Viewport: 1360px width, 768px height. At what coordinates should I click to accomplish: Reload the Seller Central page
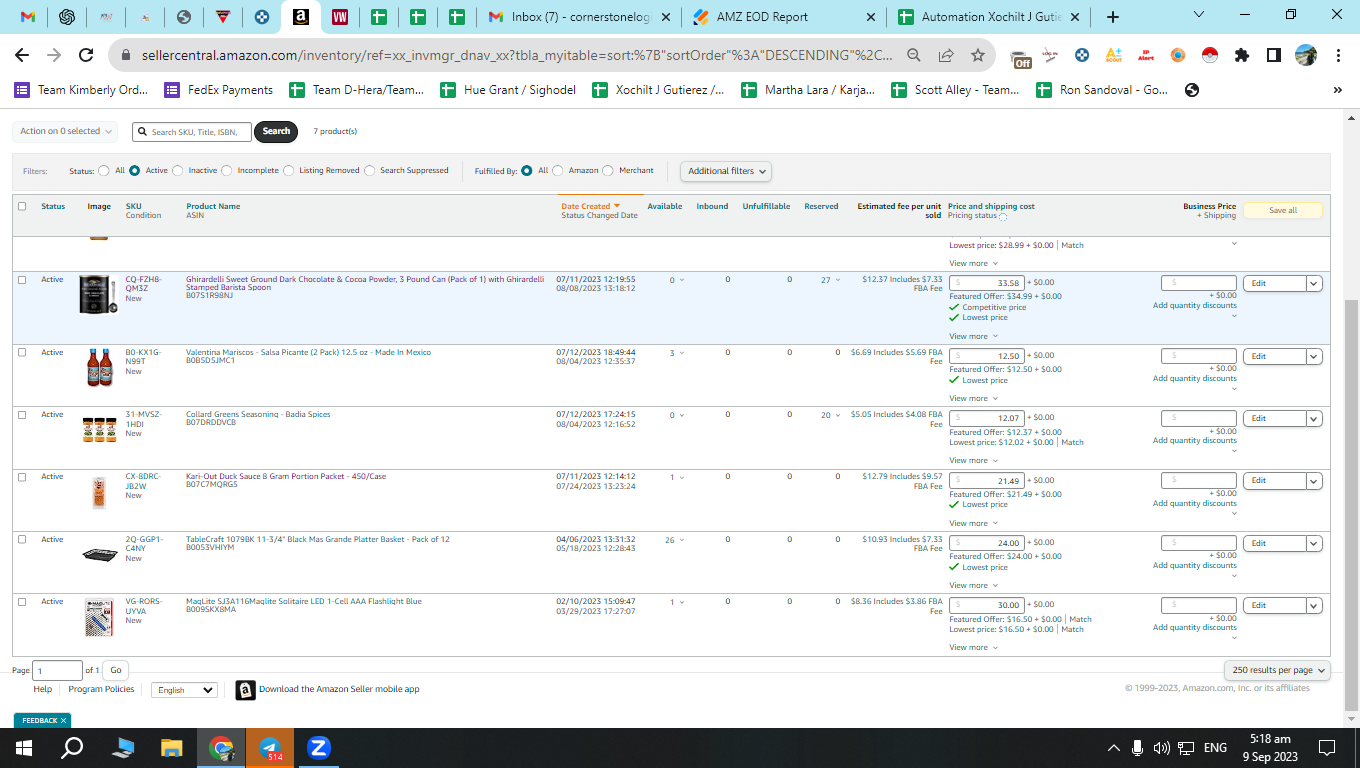[86, 56]
